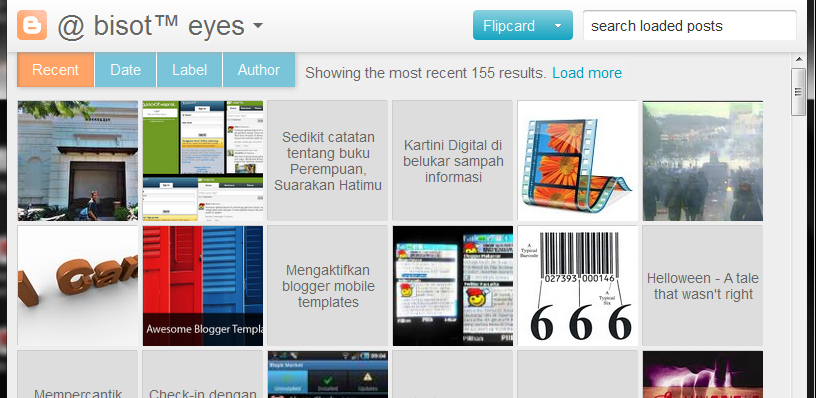Click the orange Blogger logo icon

click(32, 25)
